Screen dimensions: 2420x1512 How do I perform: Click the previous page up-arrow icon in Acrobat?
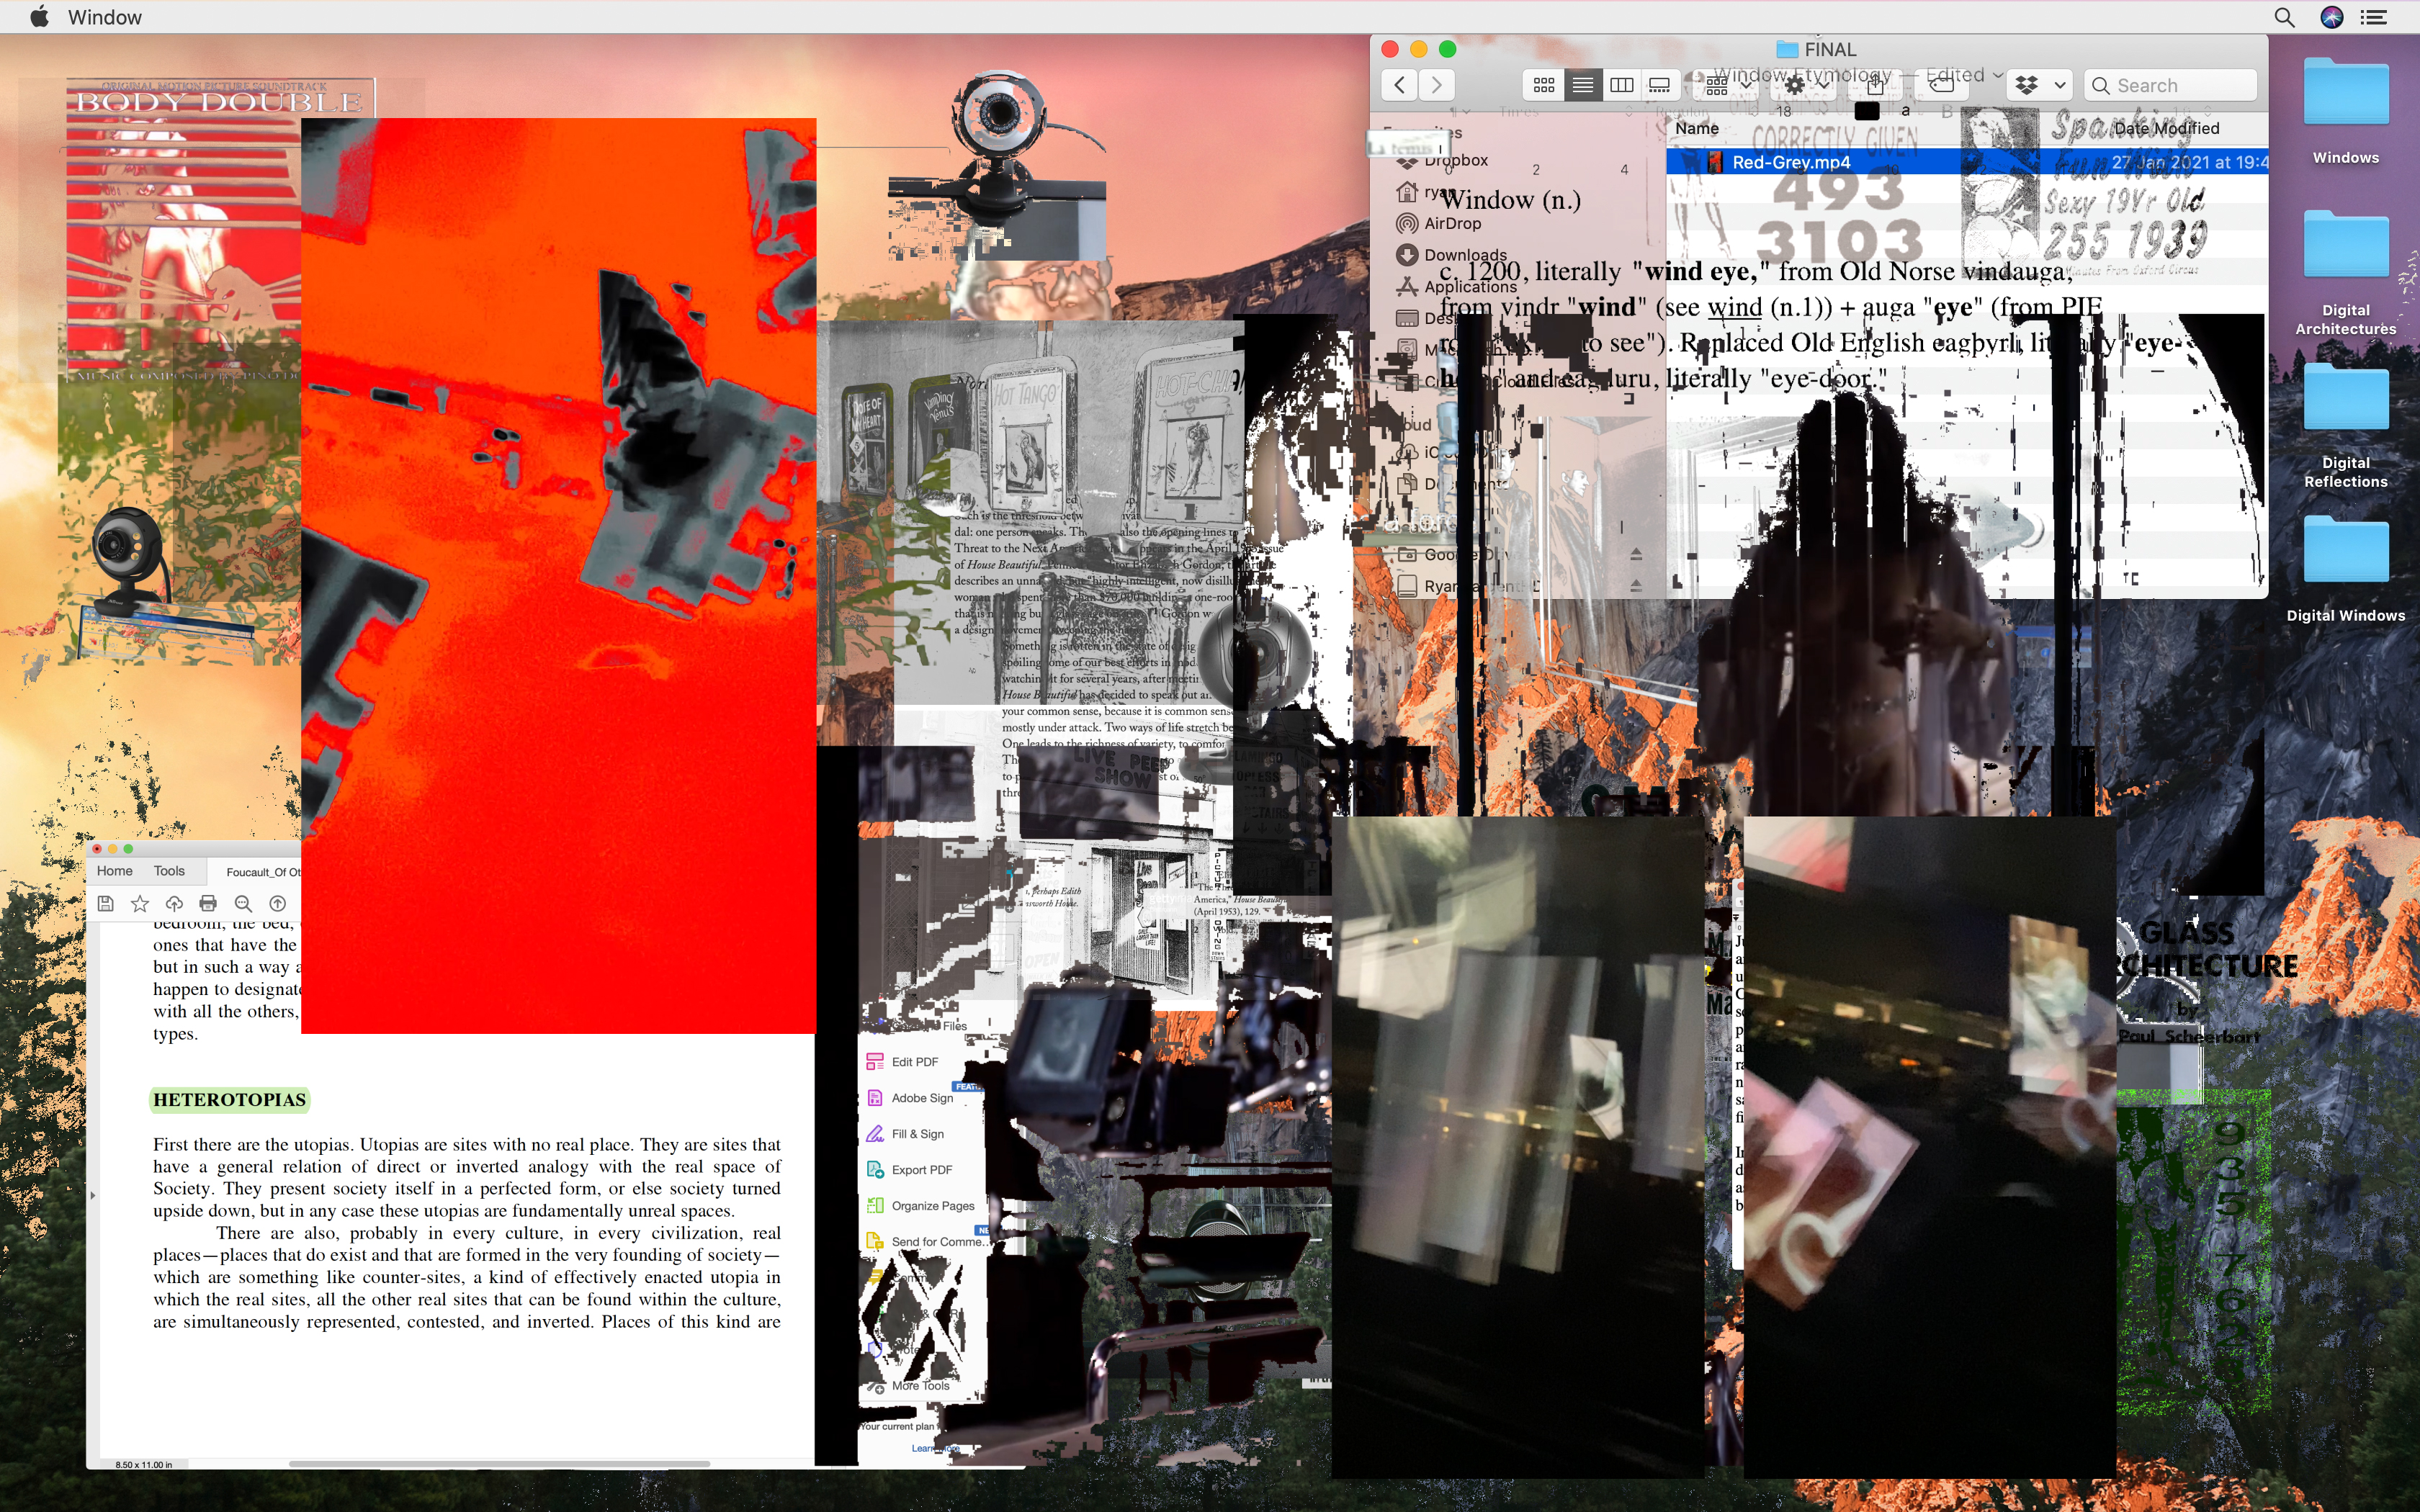278,903
